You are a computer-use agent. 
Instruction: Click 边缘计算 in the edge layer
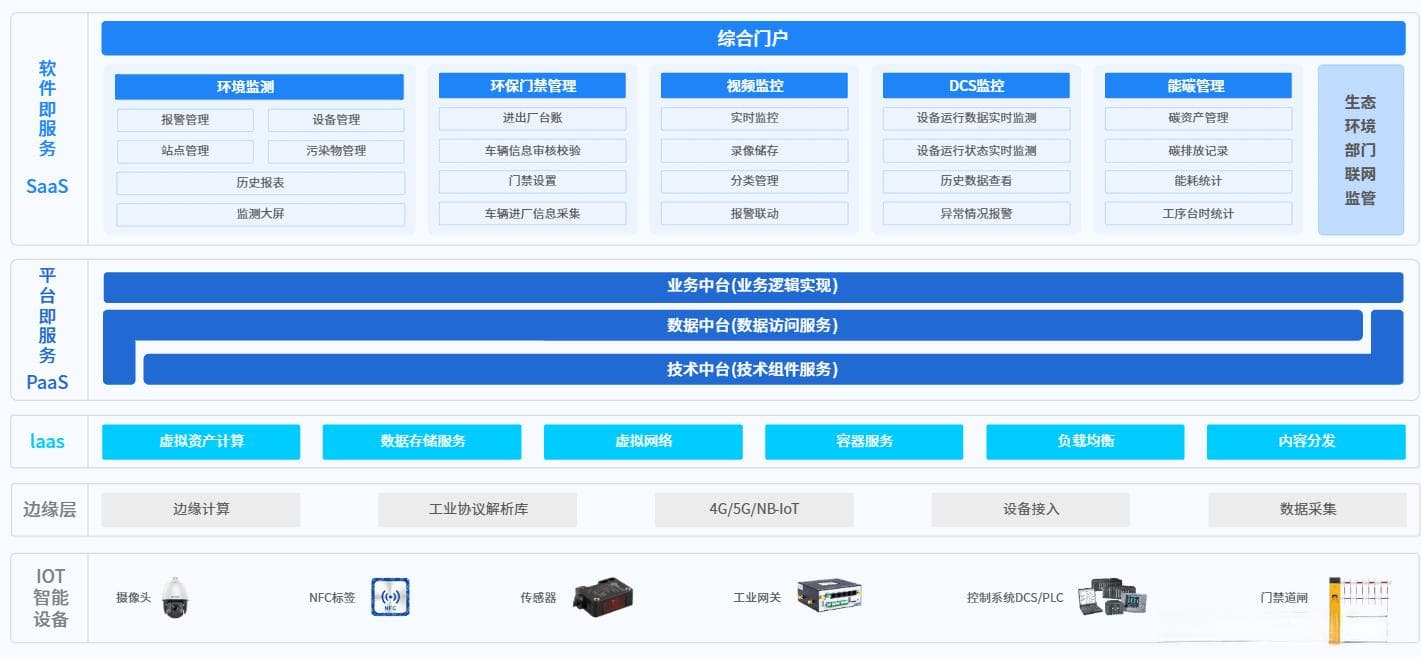tap(201, 509)
